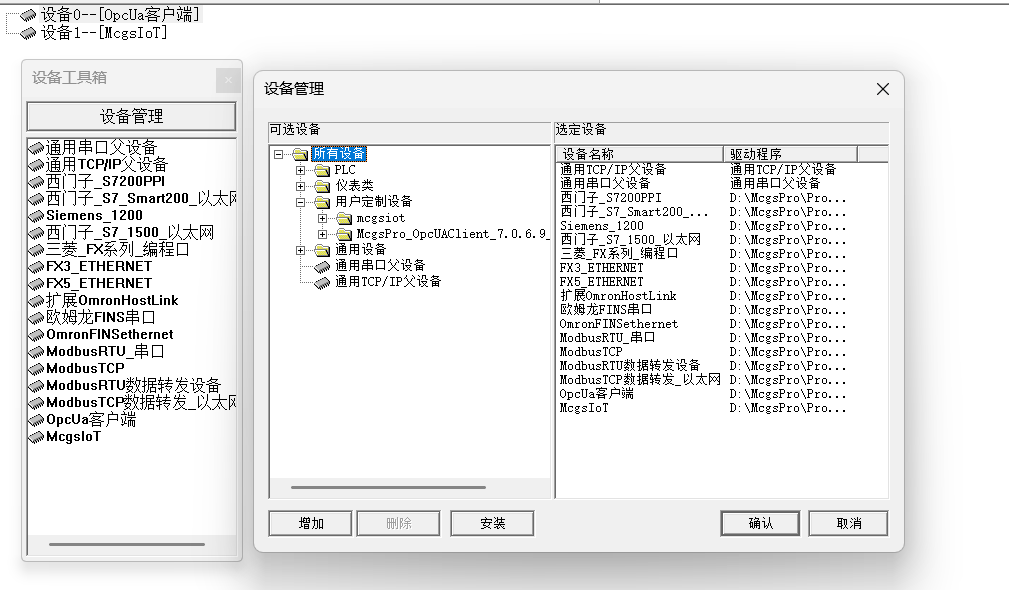Viewport: 1009px width, 590px height.
Task: Click toolbox icon for 三菱_FX系列_编程口
Action: click(x=37, y=250)
